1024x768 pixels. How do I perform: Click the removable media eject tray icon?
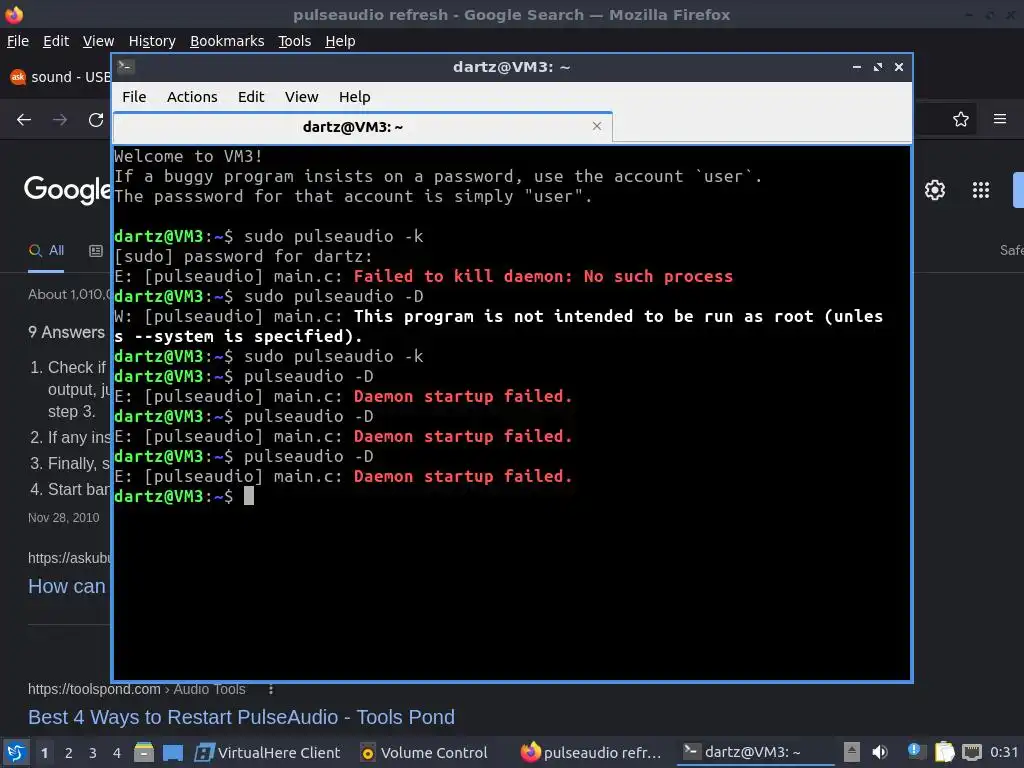[851, 752]
